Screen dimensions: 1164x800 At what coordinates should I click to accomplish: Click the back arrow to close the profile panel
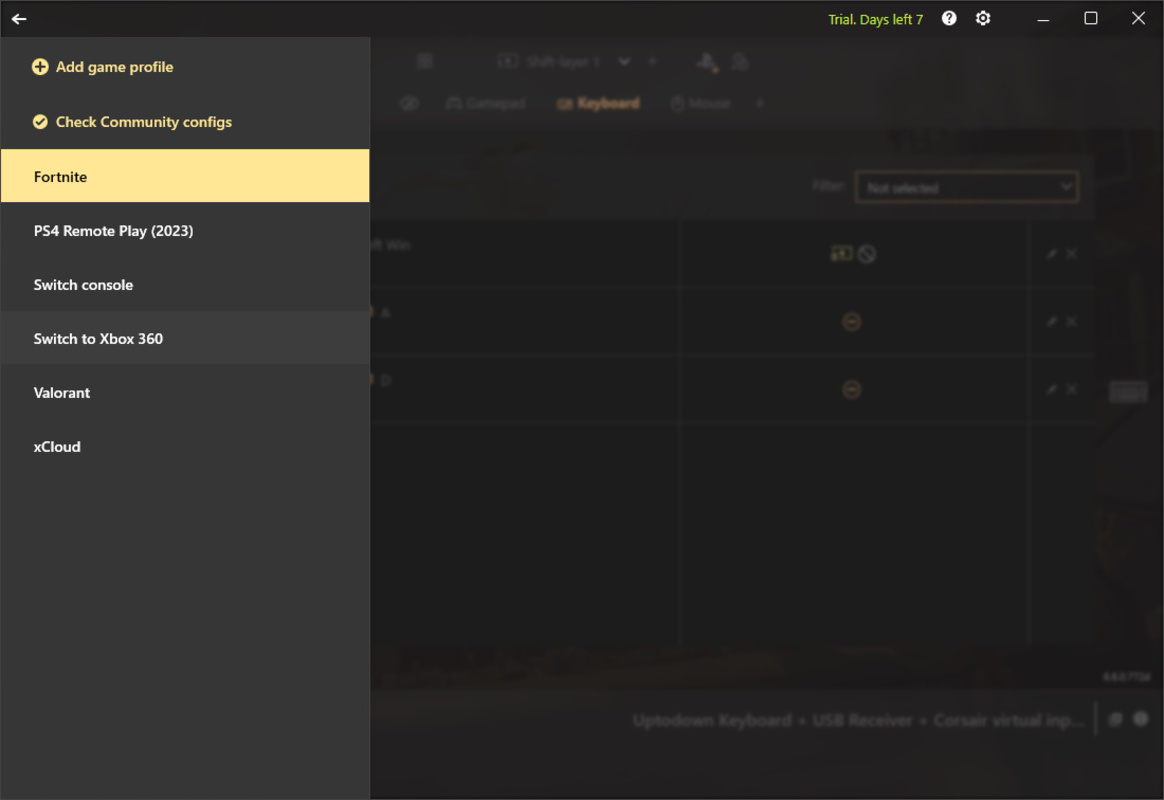pos(19,19)
